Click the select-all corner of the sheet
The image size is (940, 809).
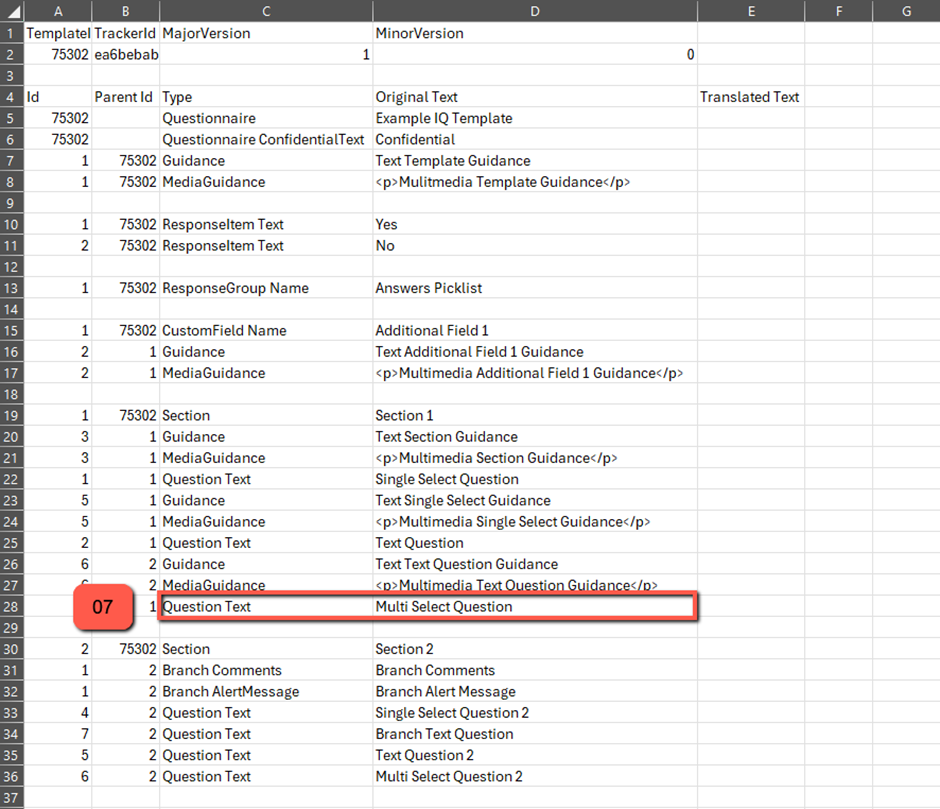[x=11, y=11]
